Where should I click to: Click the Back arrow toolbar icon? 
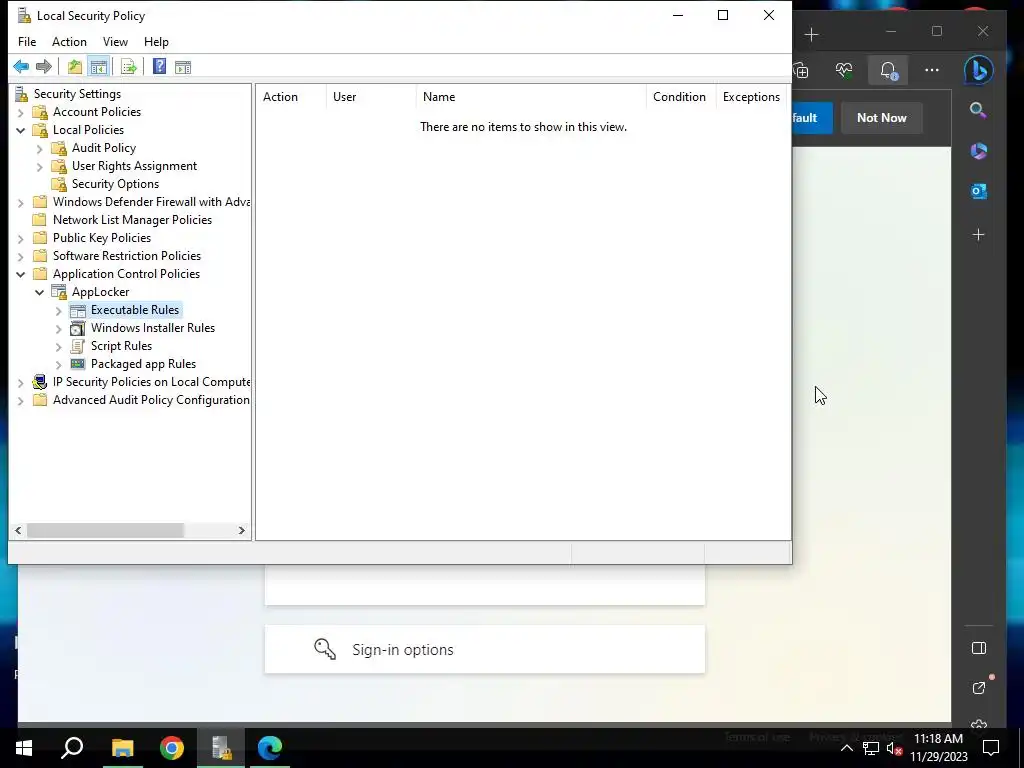21,67
